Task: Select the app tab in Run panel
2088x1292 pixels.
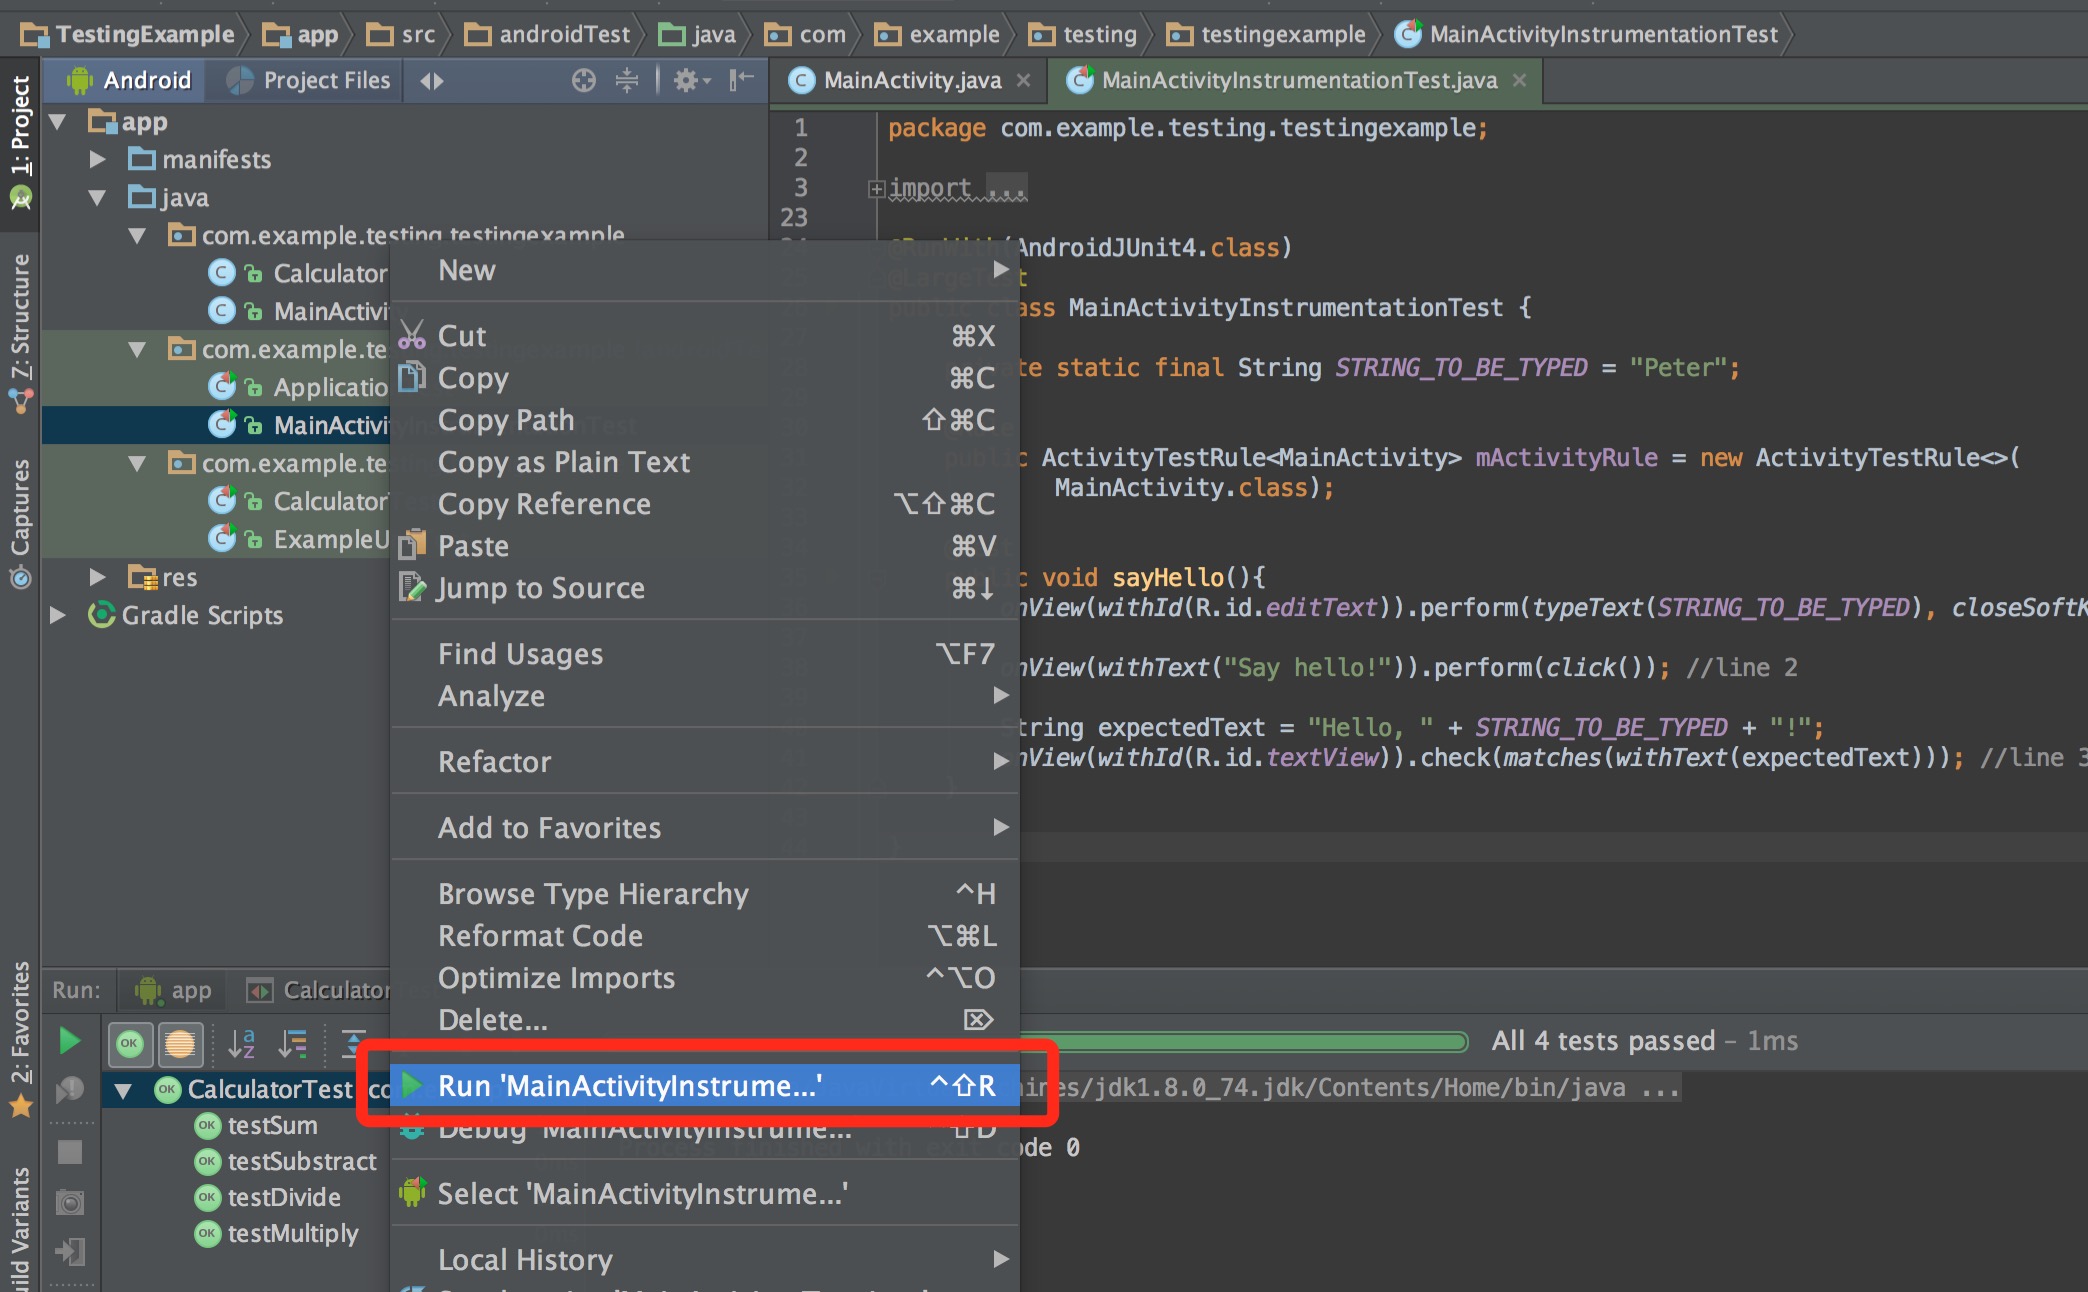Action: click(x=173, y=990)
